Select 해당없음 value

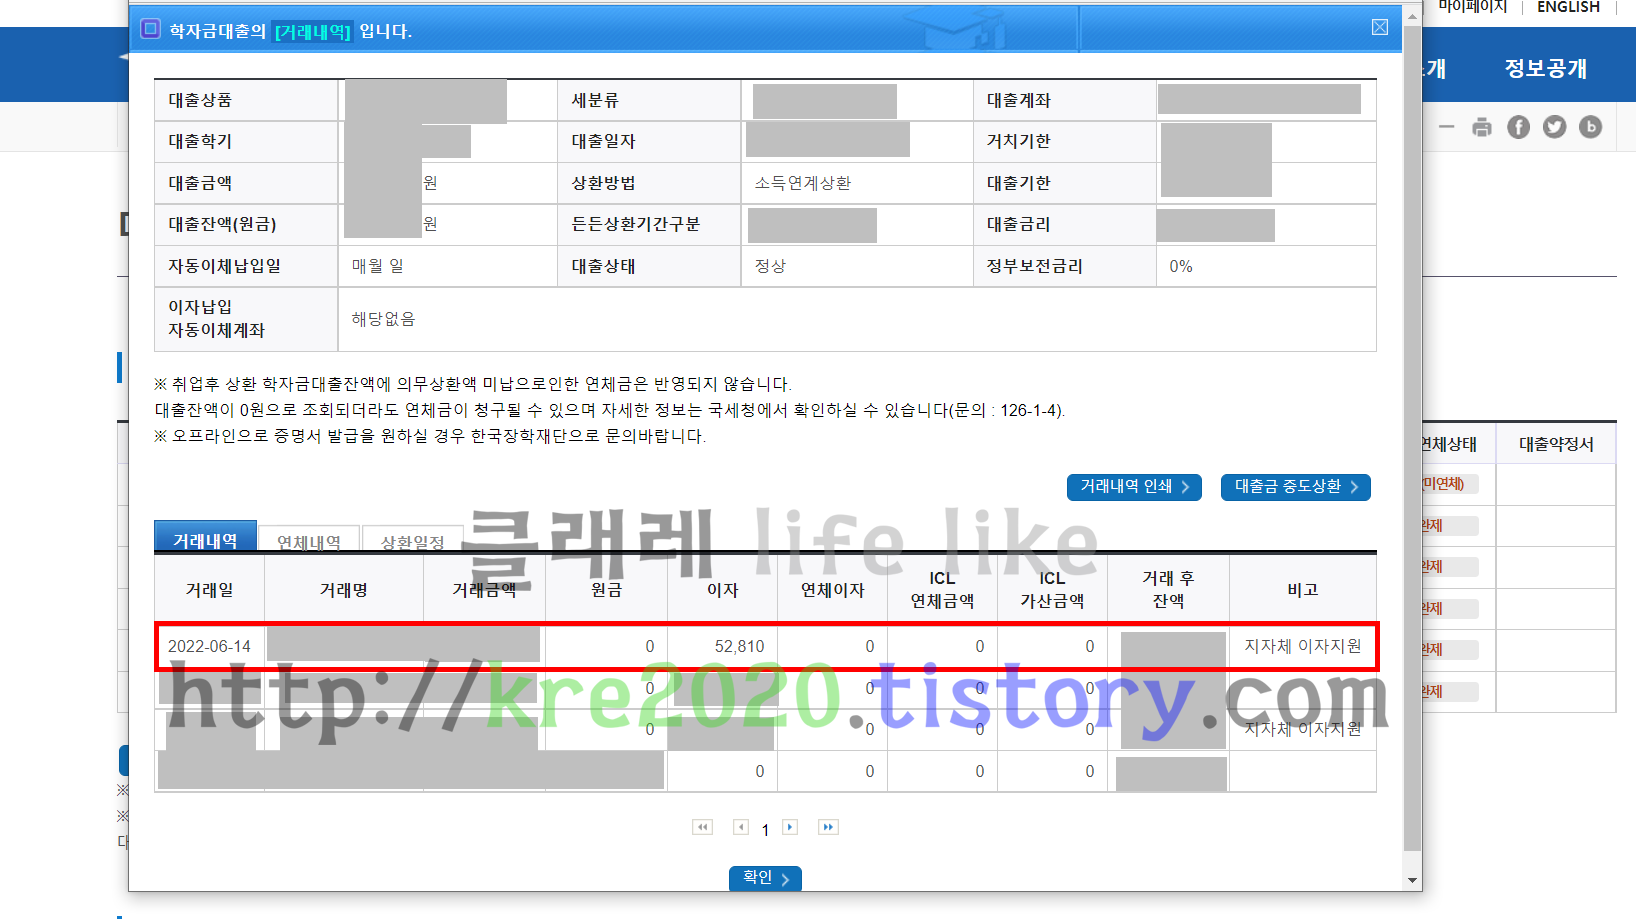(383, 319)
